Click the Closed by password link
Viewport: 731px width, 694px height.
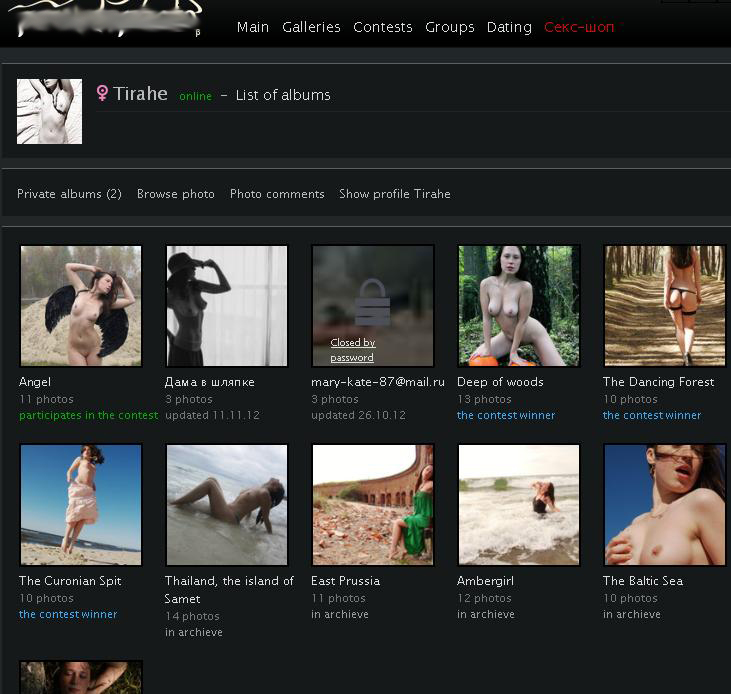[352, 350]
